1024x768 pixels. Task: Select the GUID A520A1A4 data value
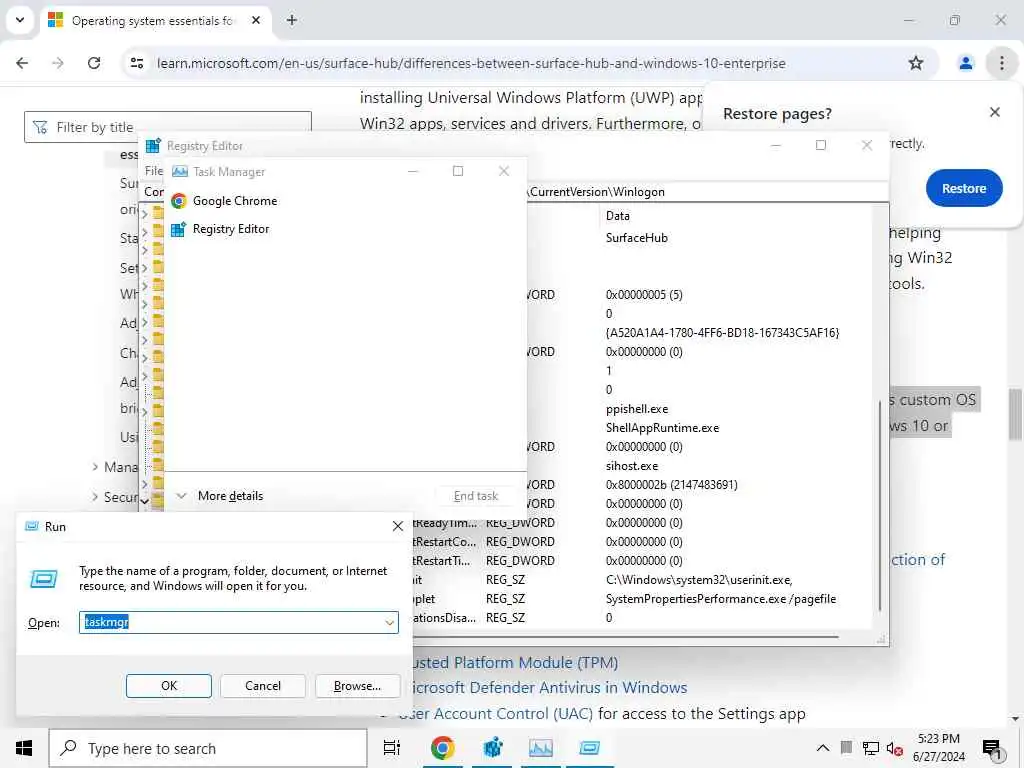[722, 332]
